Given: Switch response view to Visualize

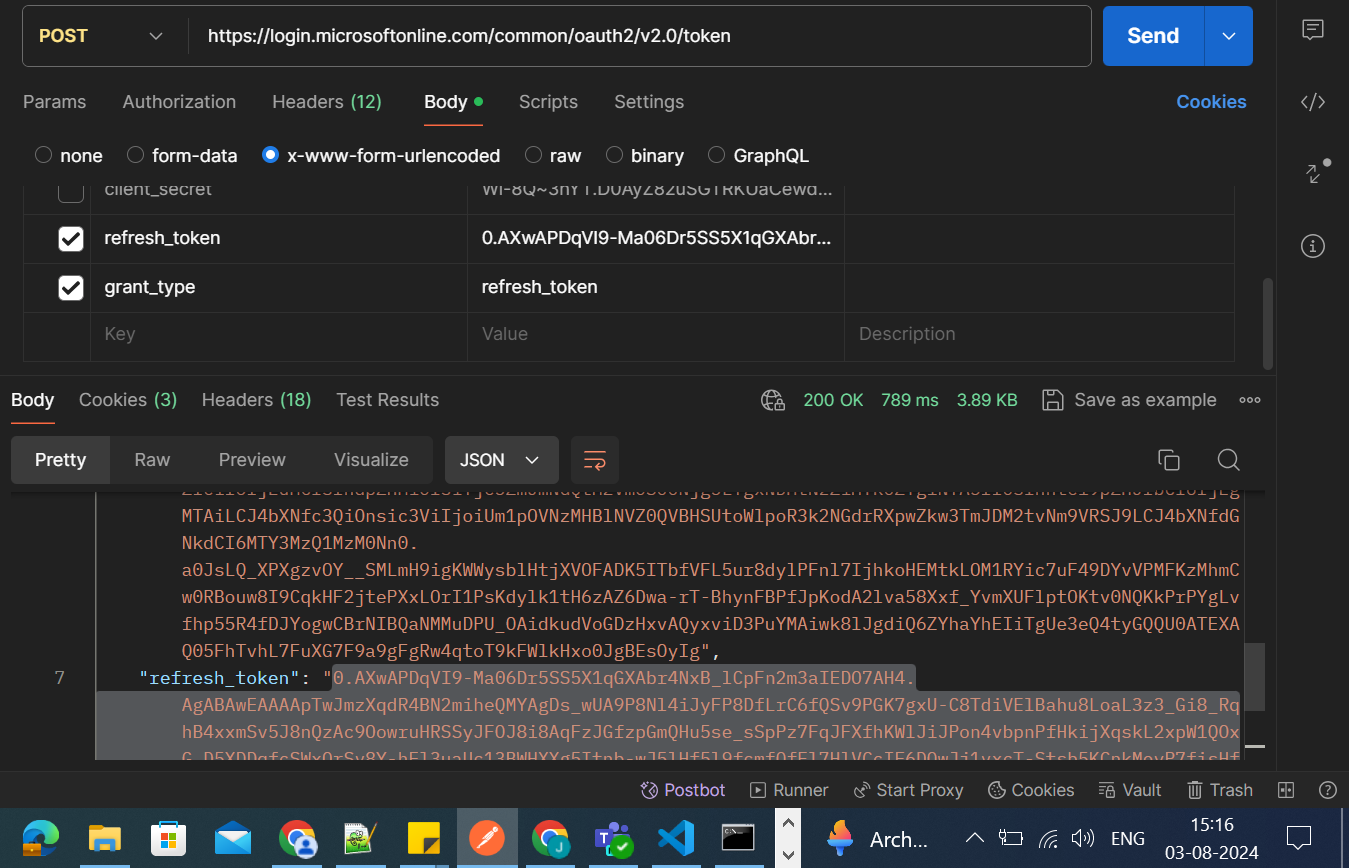Looking at the screenshot, I should 371,460.
